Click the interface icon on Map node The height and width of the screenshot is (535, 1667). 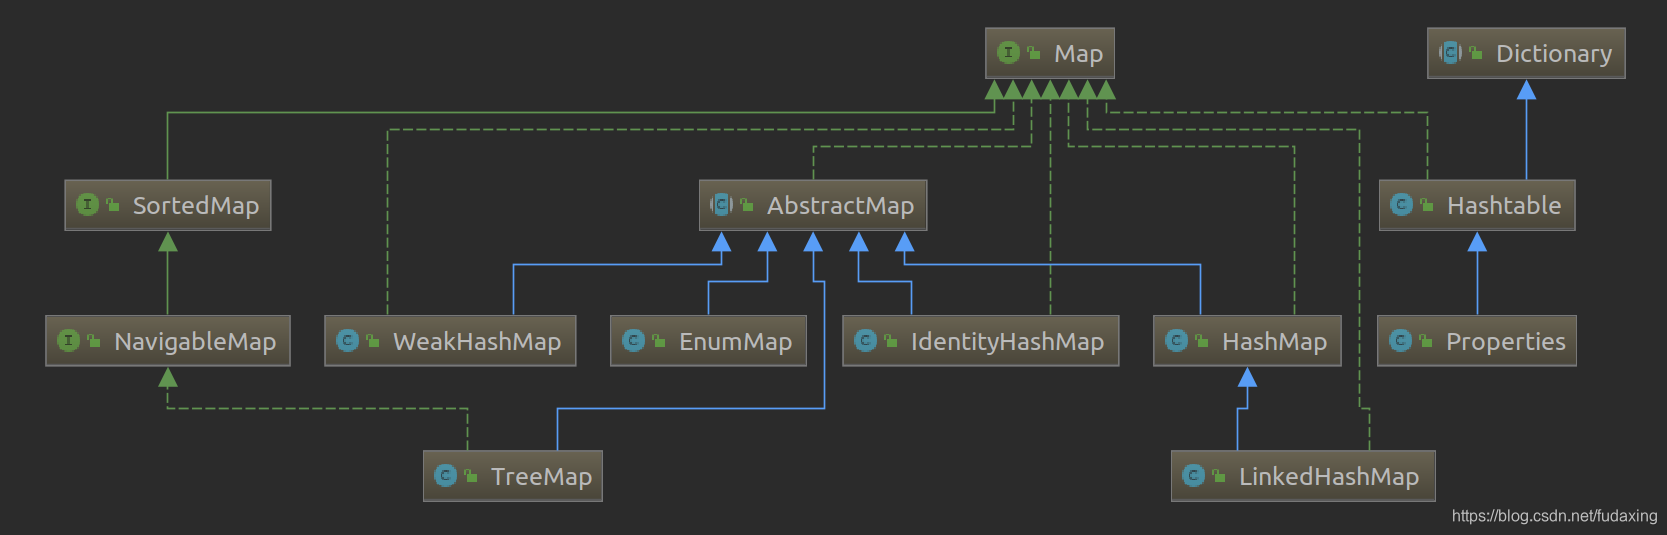point(1008,52)
